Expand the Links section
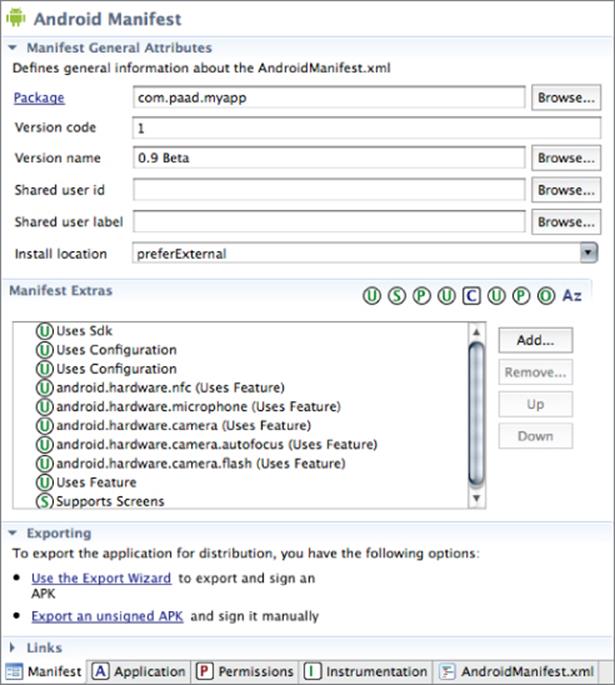The image size is (615, 685). click(x=12, y=647)
